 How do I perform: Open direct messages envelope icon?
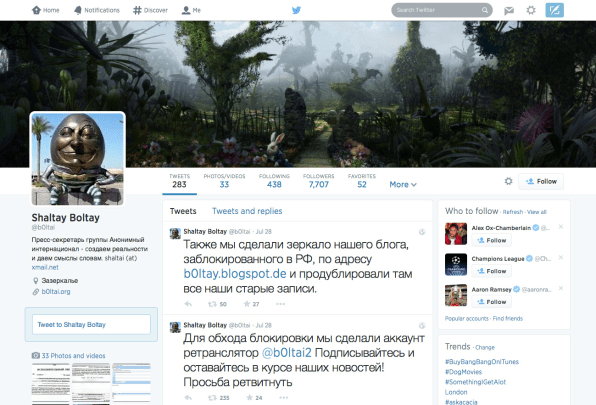tap(509, 11)
